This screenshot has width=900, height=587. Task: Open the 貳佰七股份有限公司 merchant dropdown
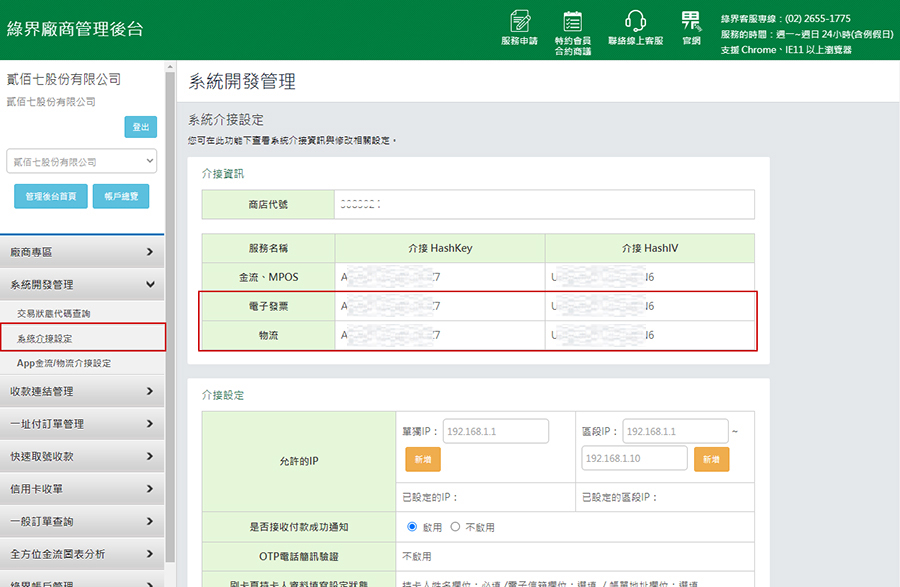(x=82, y=161)
